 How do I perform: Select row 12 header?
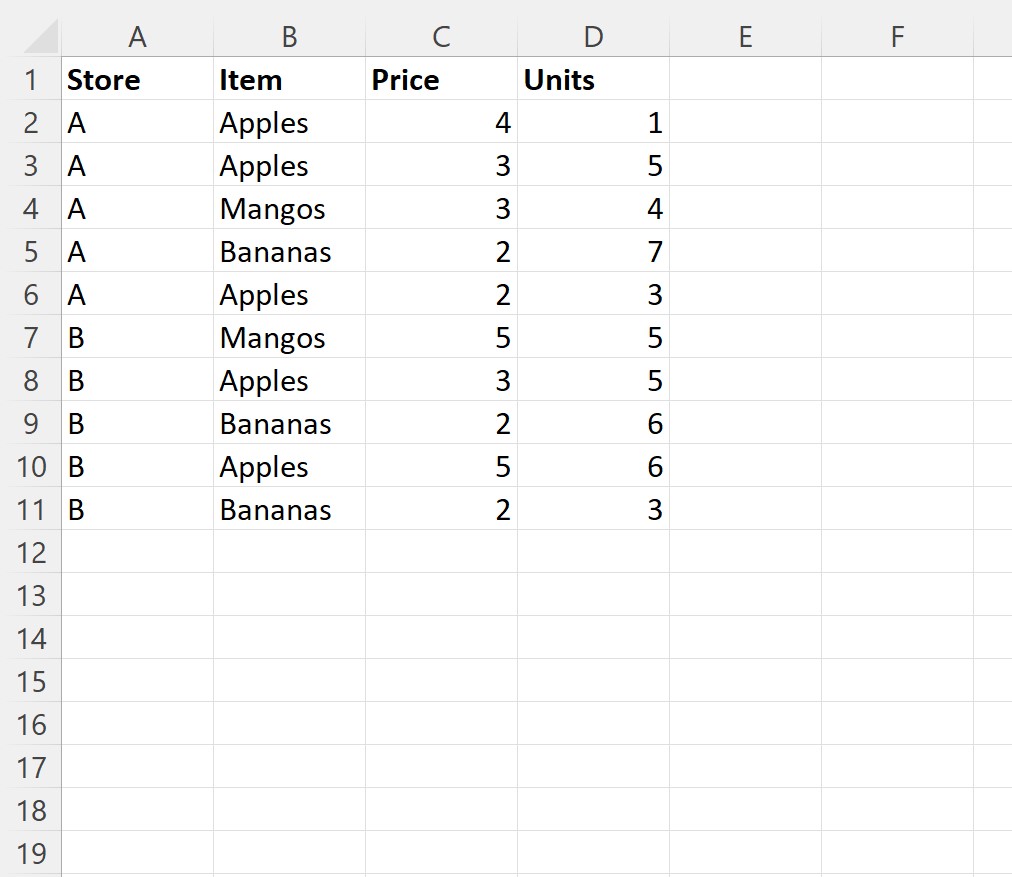pos(30,553)
